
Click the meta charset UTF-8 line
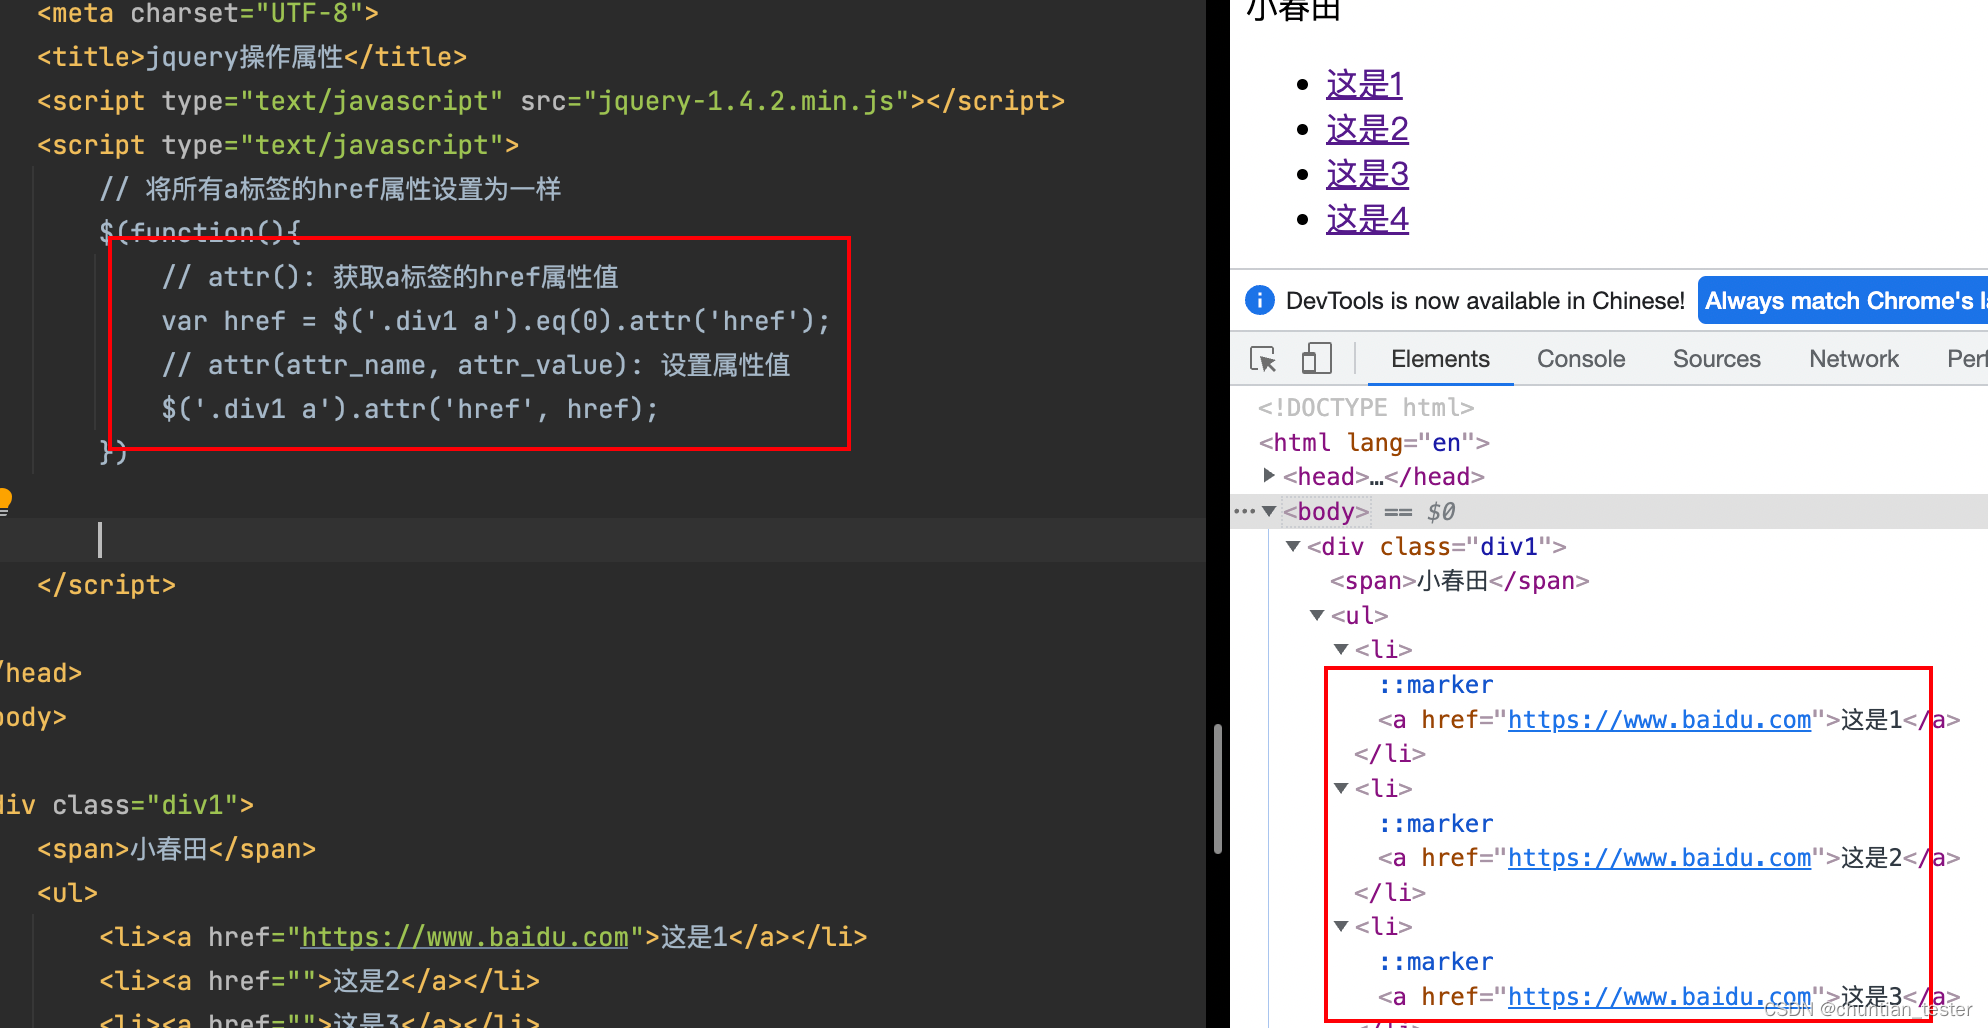pos(208,13)
